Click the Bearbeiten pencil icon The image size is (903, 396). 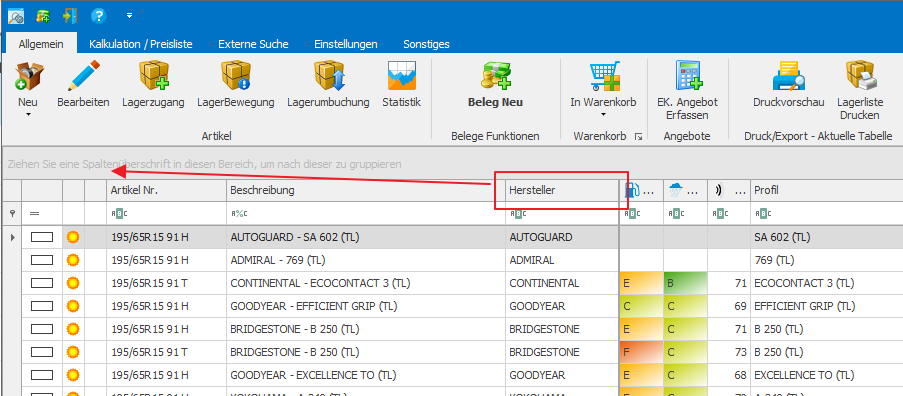[84, 77]
